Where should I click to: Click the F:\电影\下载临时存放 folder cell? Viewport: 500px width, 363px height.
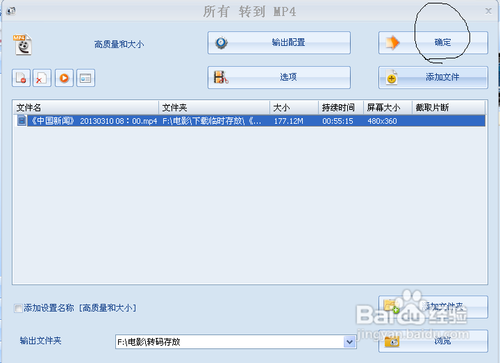(212, 121)
